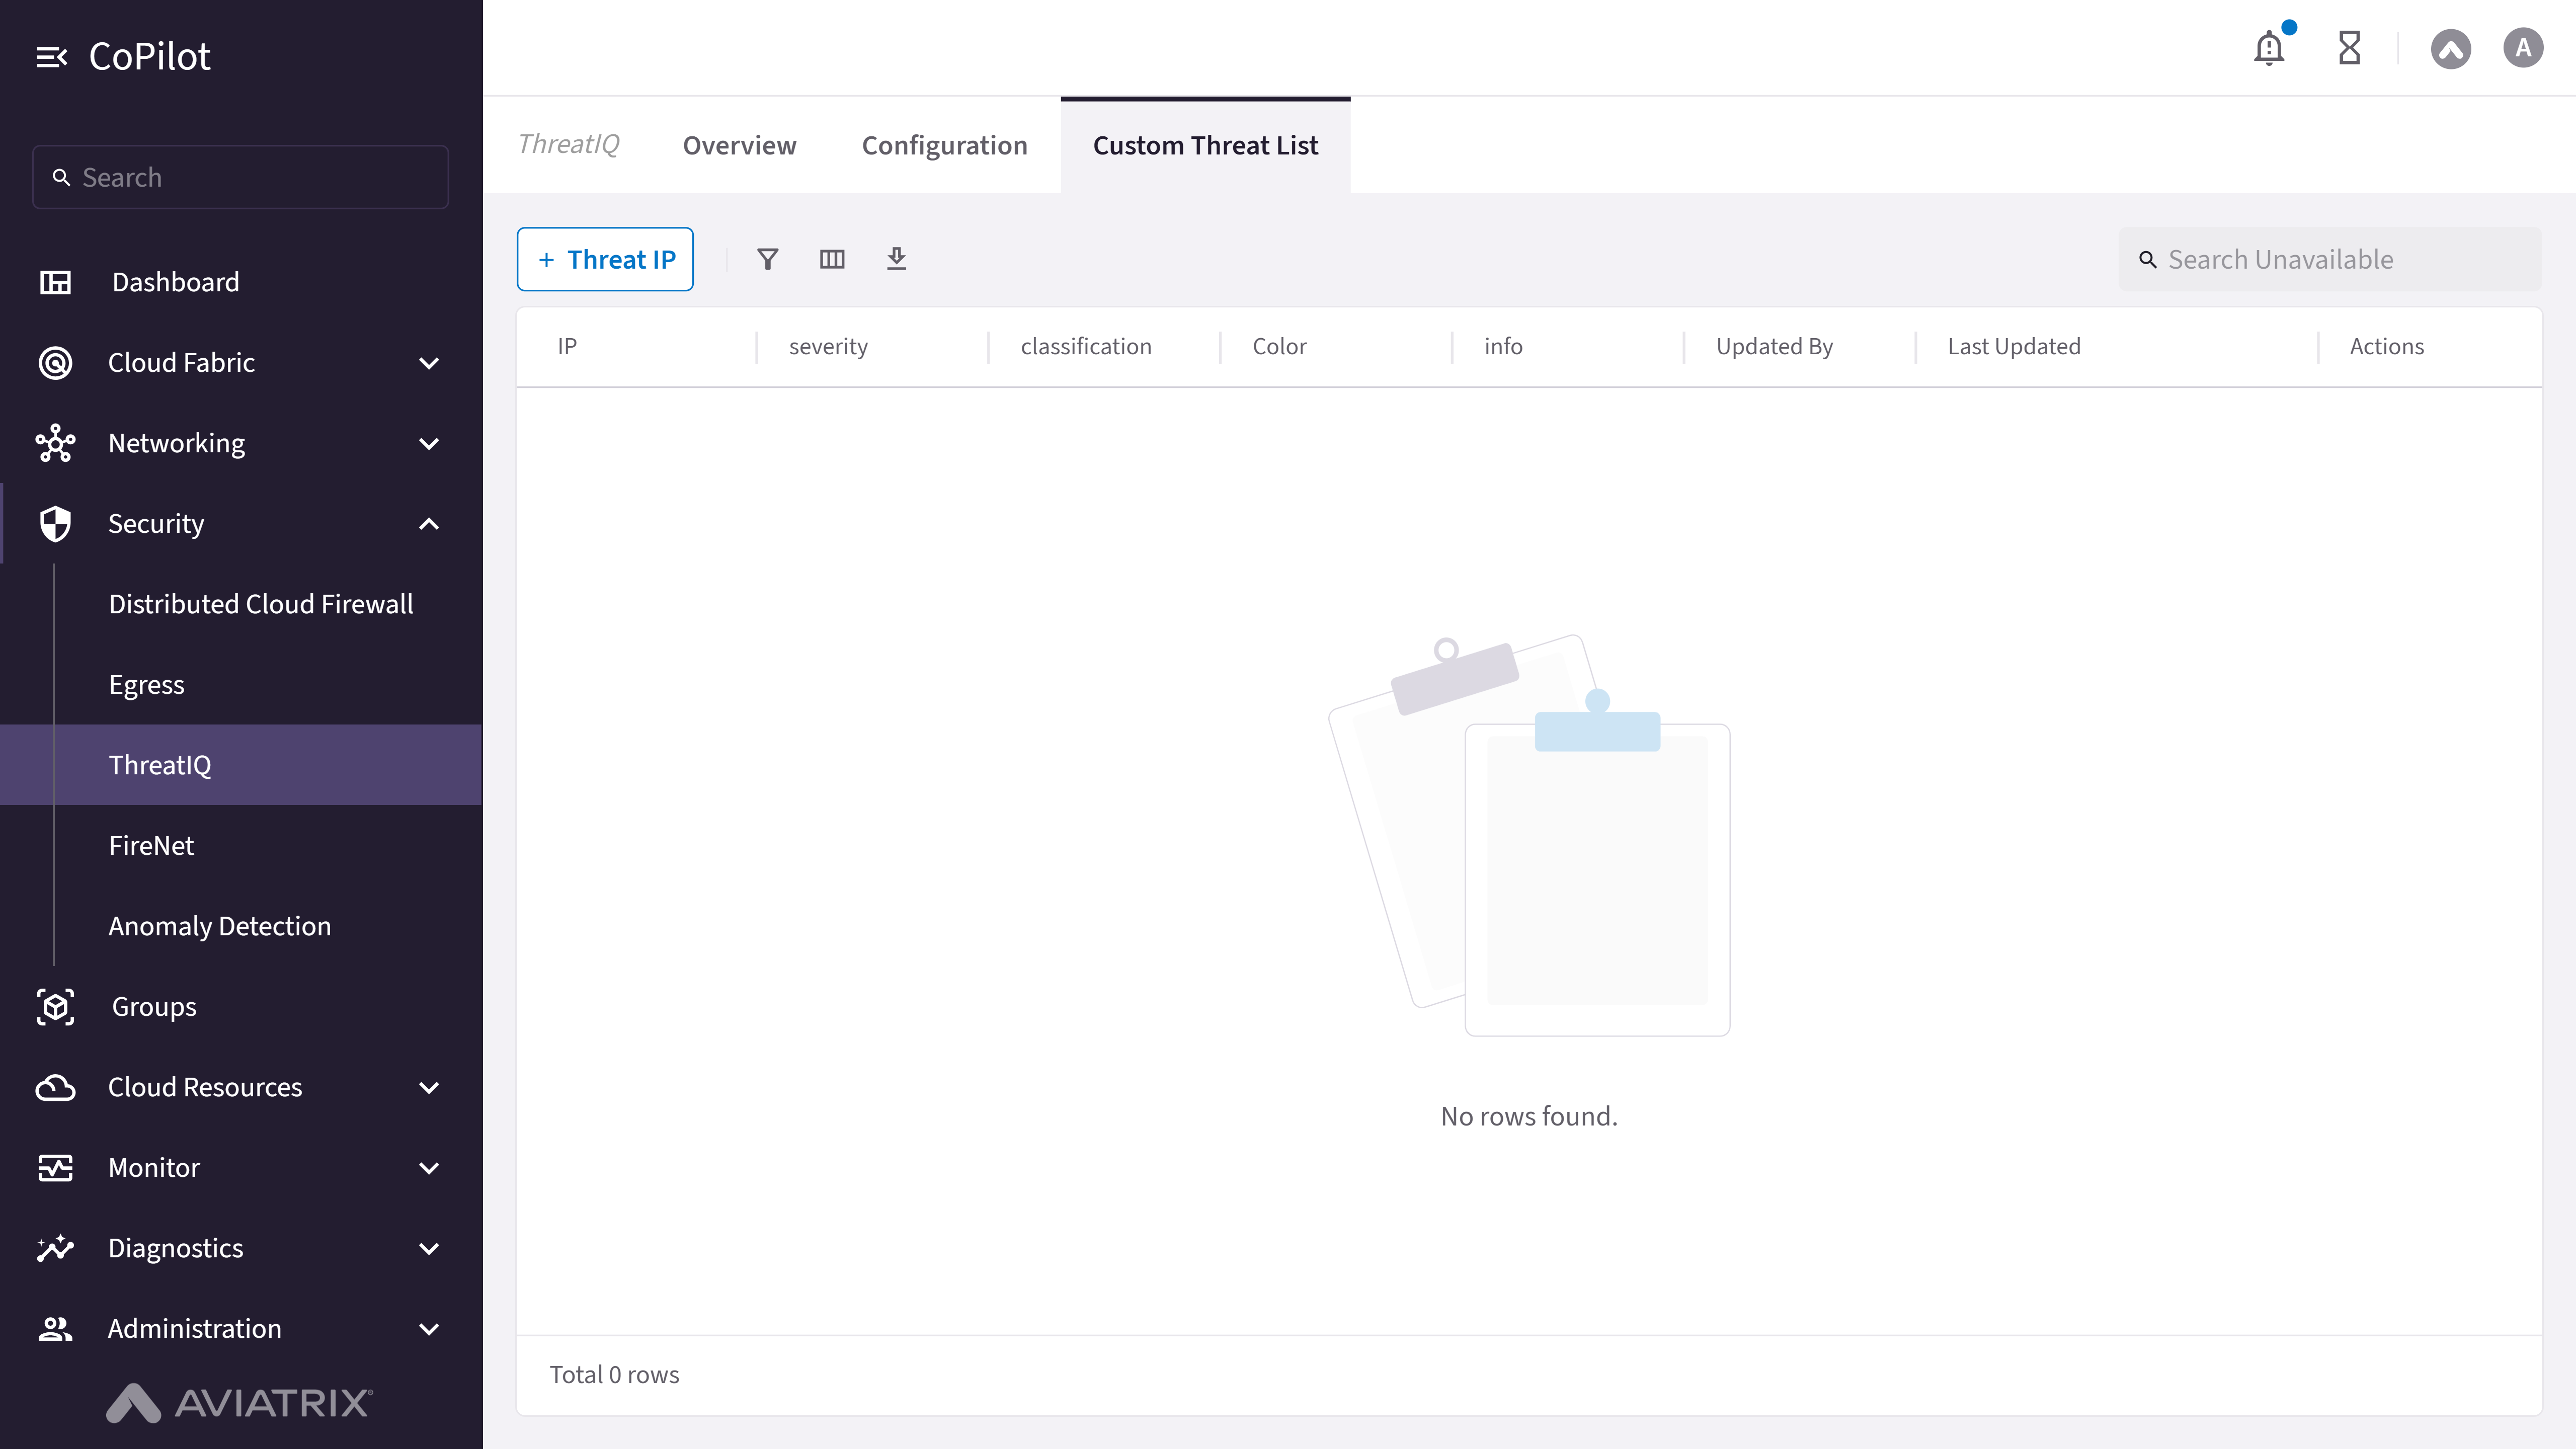Click the Security shield icon
This screenshot has width=2576, height=1449.
55,523
